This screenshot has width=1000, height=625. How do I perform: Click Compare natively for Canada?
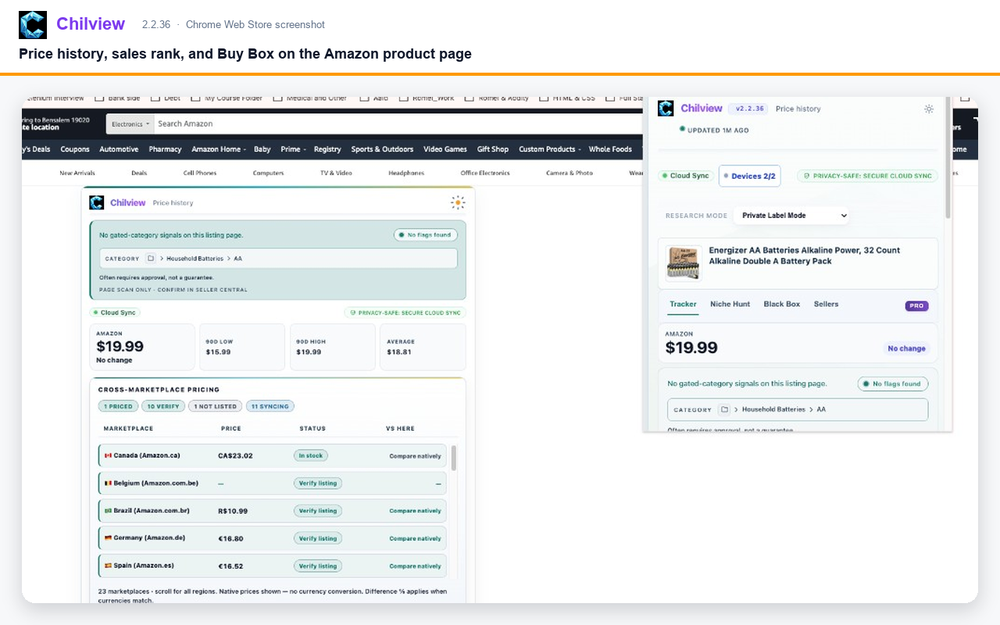click(x=415, y=456)
